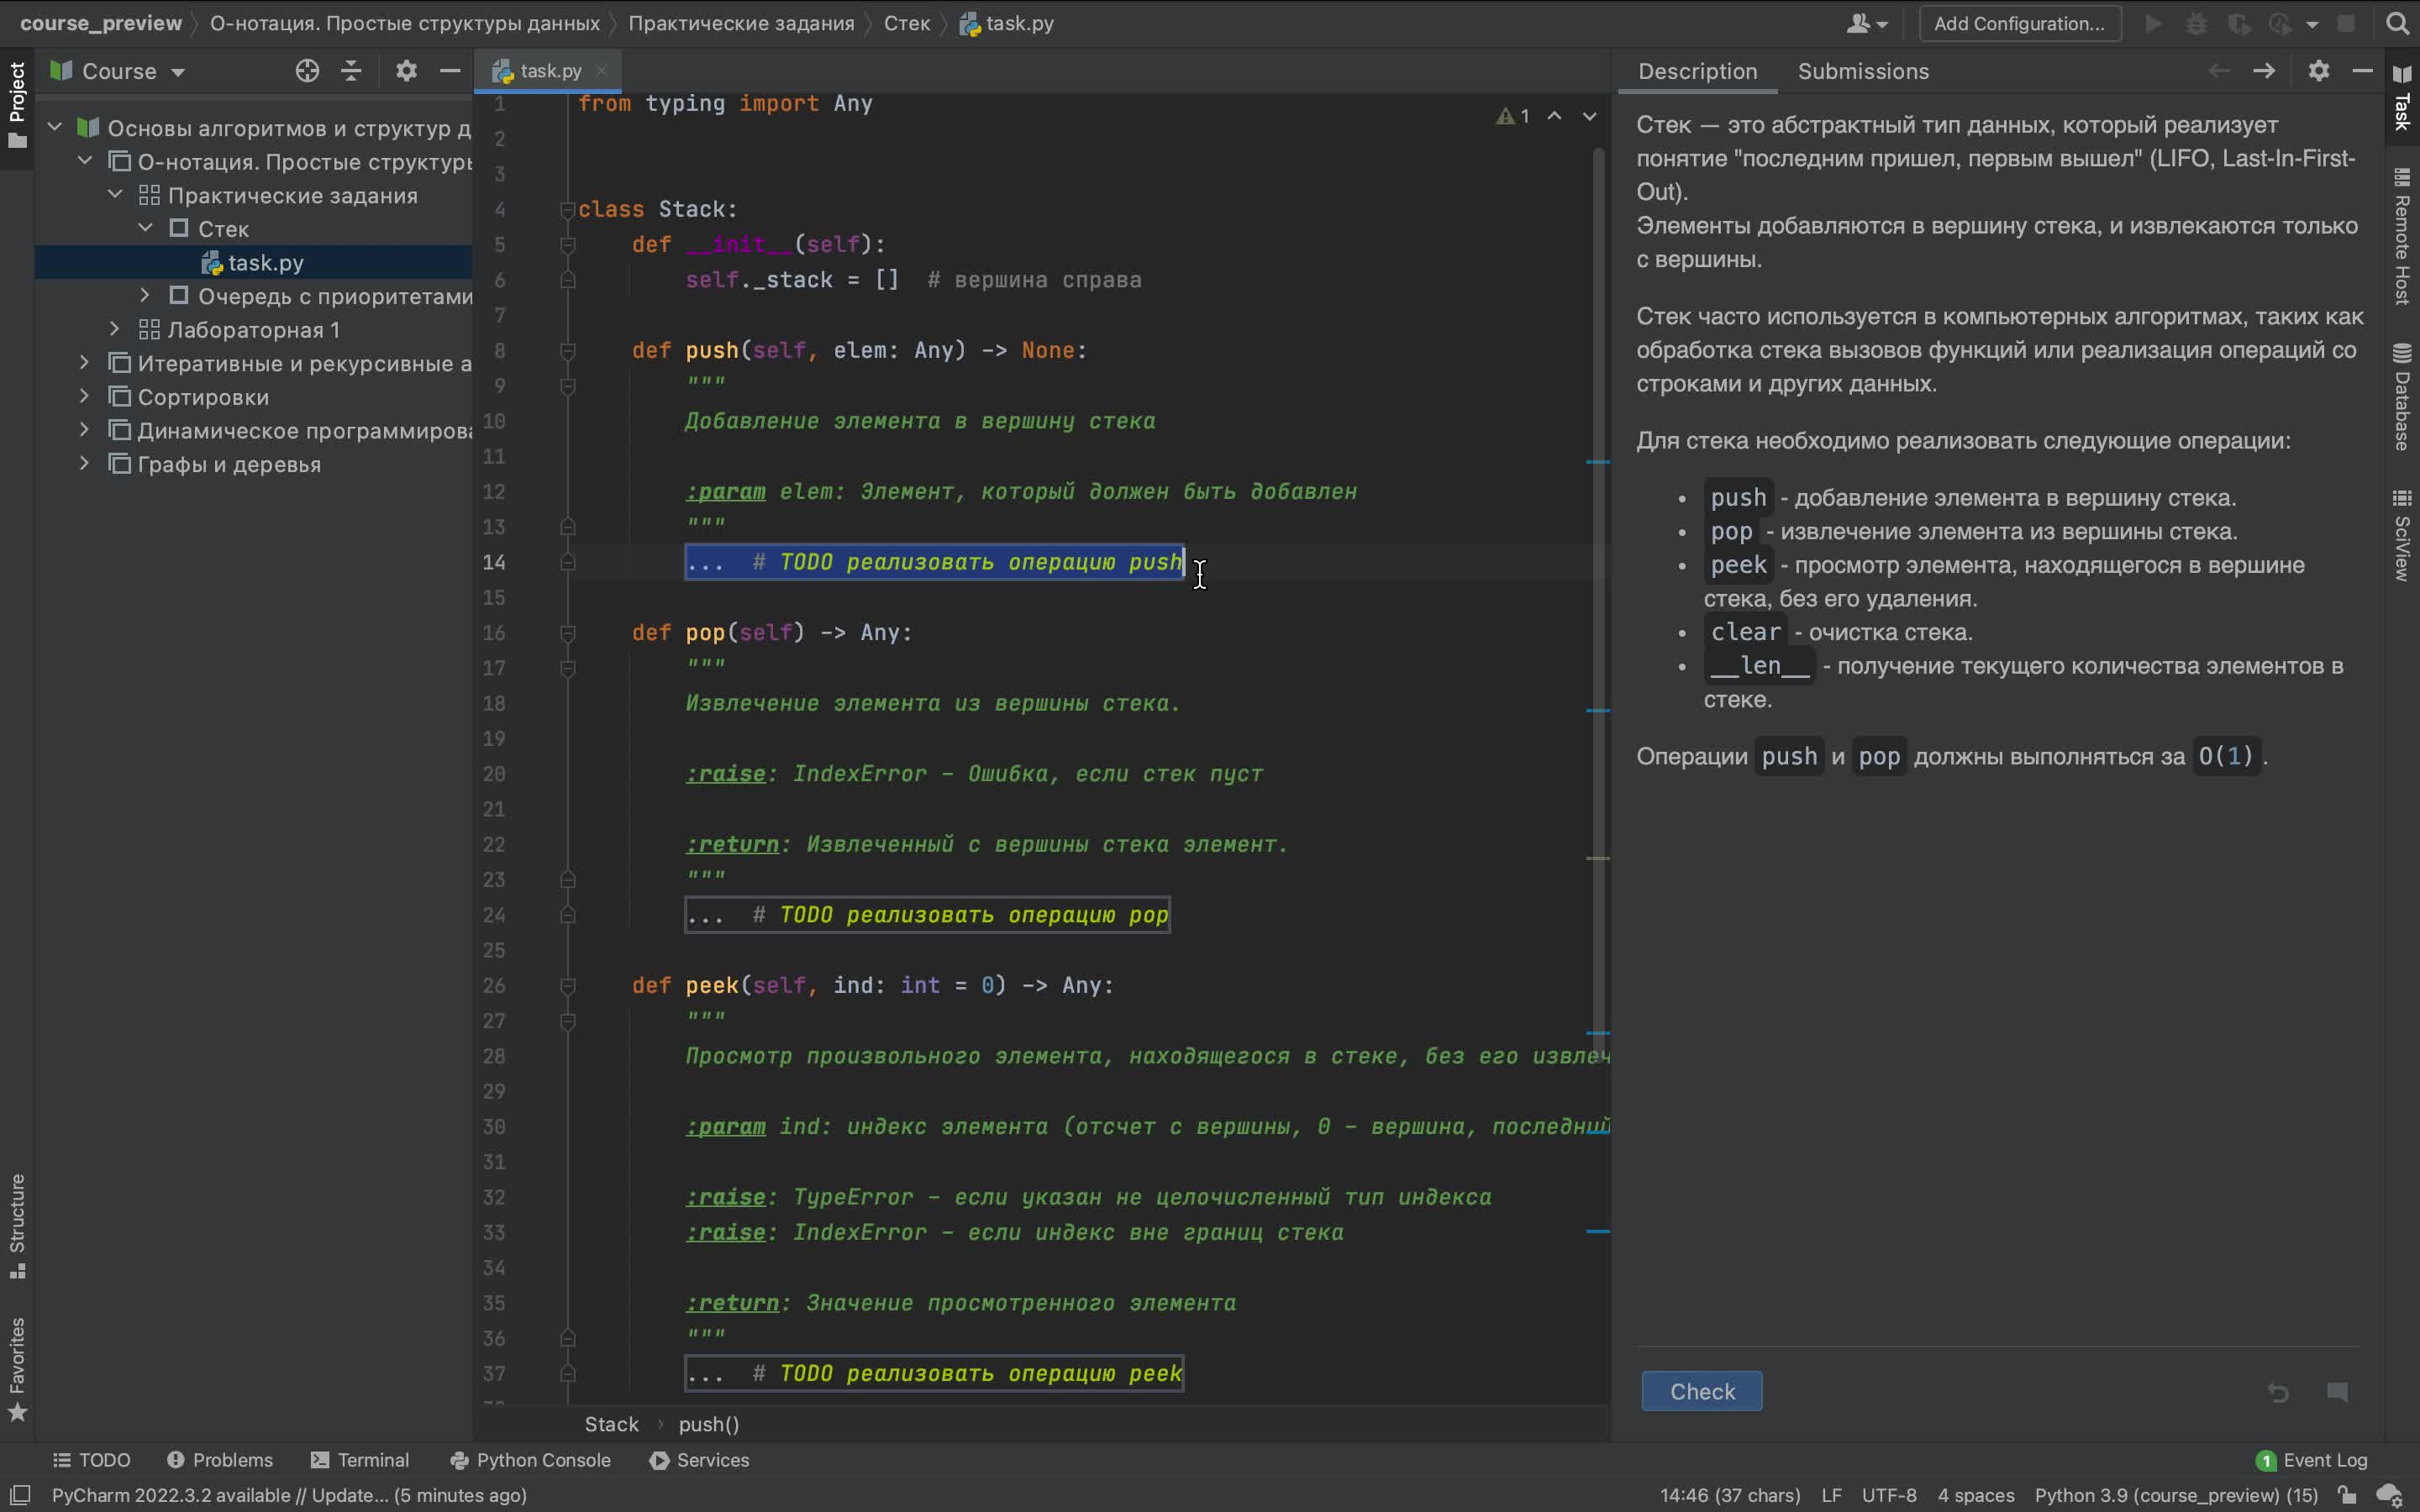Open the Favorites tool window tab
The width and height of the screenshot is (2420, 1512).
[17, 1370]
